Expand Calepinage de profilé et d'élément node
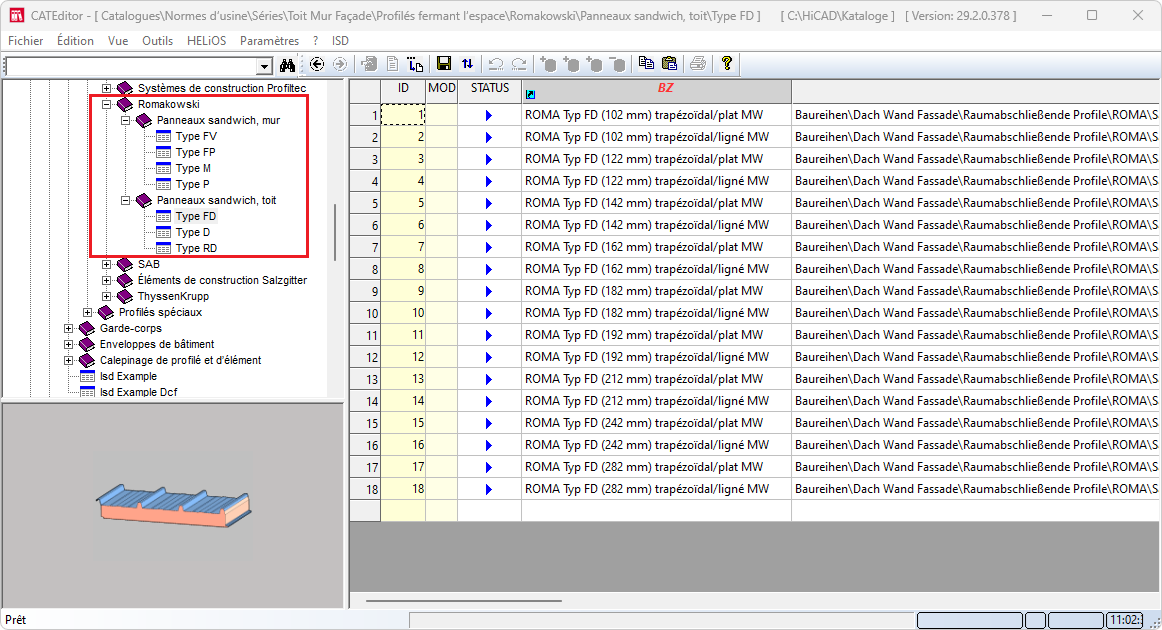The width and height of the screenshot is (1162, 630). pyautogui.click(x=68, y=360)
